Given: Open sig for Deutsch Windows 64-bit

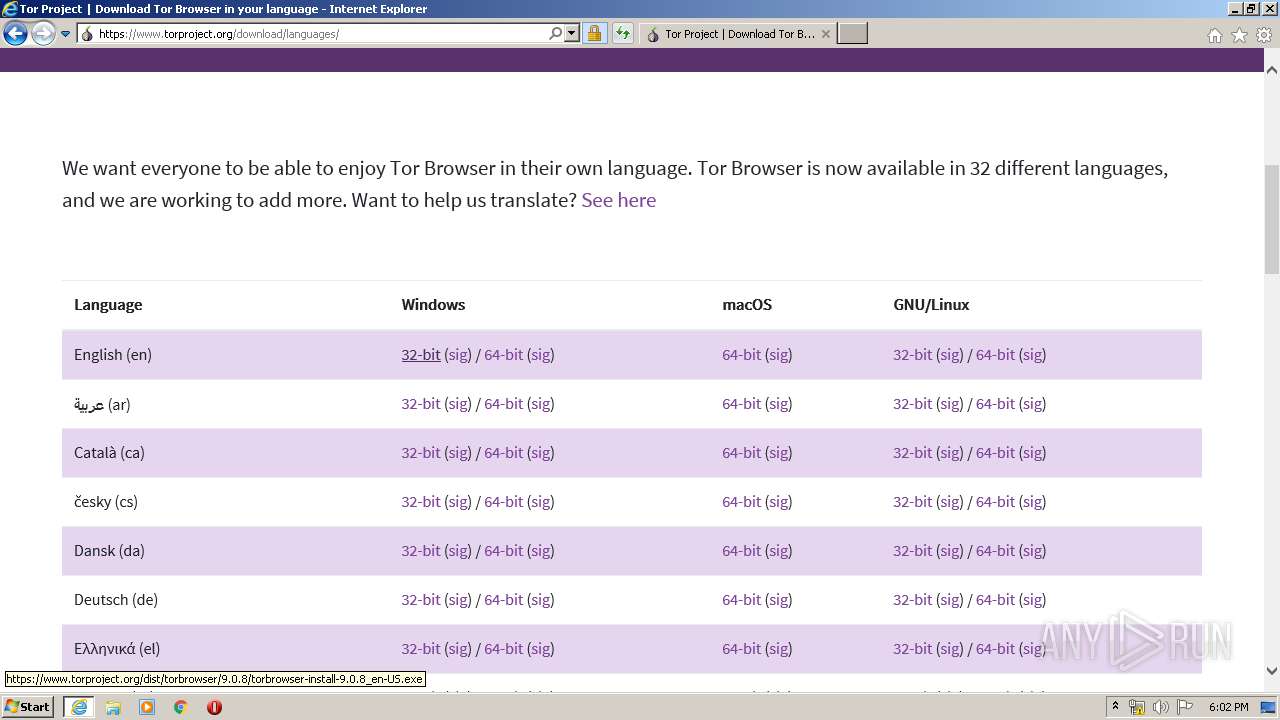Looking at the screenshot, I should pyautogui.click(x=541, y=599).
